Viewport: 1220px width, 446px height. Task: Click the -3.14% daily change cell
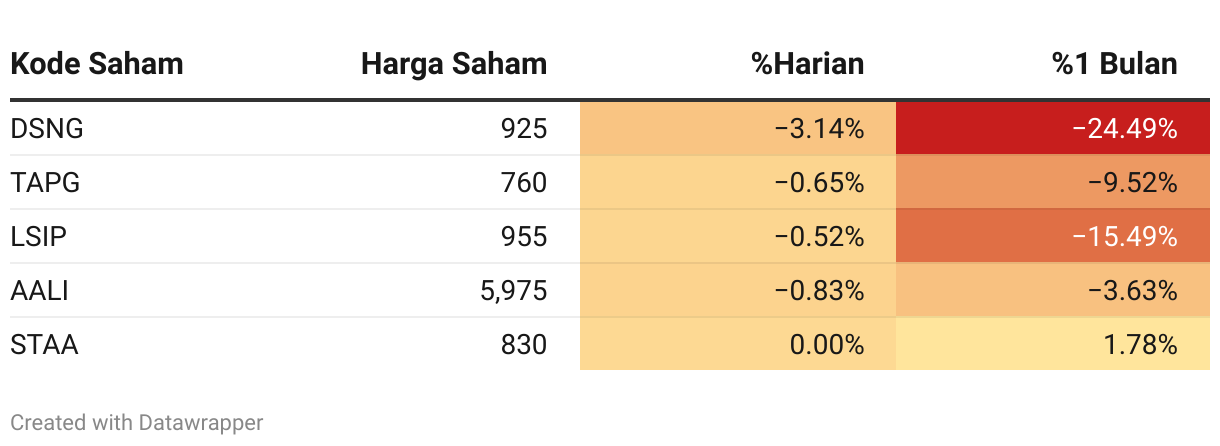[x=738, y=128]
